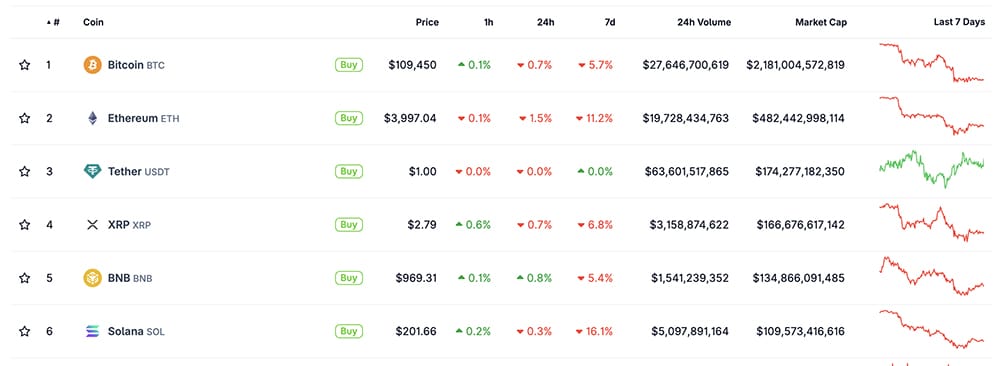The width and height of the screenshot is (1000, 366).
Task: Open Tether's green 7-day sparkline chart
Action: pos(932,169)
